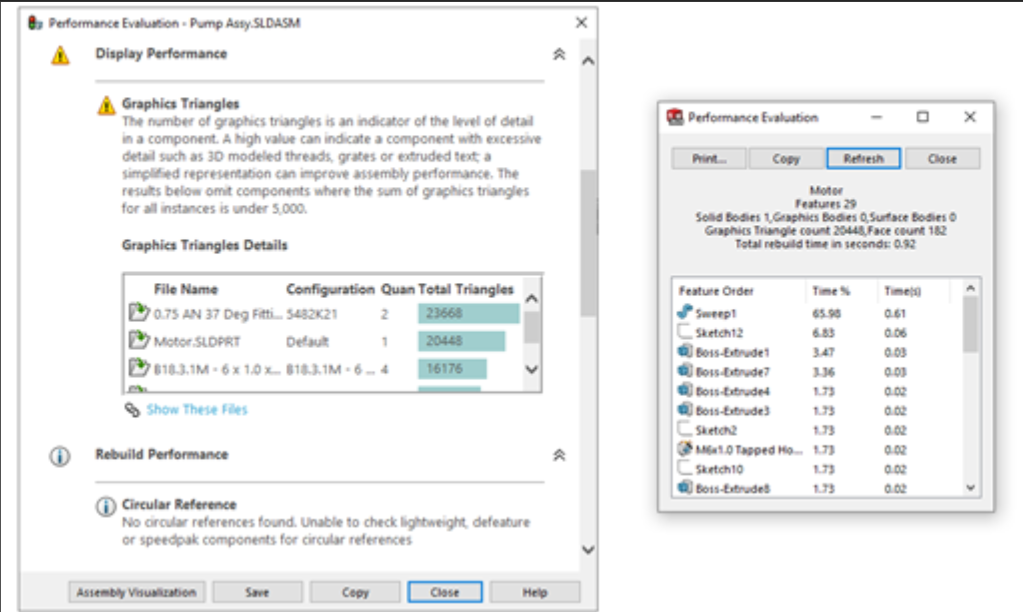This screenshot has height=612, width=1023.
Task: Click the Graphics Triangles warning icon
Action: (x=106, y=104)
